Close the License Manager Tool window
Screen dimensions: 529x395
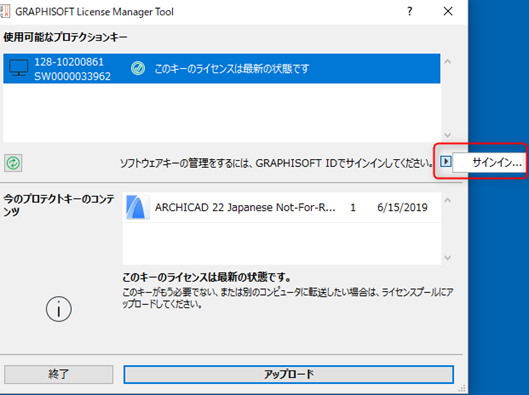[448, 11]
